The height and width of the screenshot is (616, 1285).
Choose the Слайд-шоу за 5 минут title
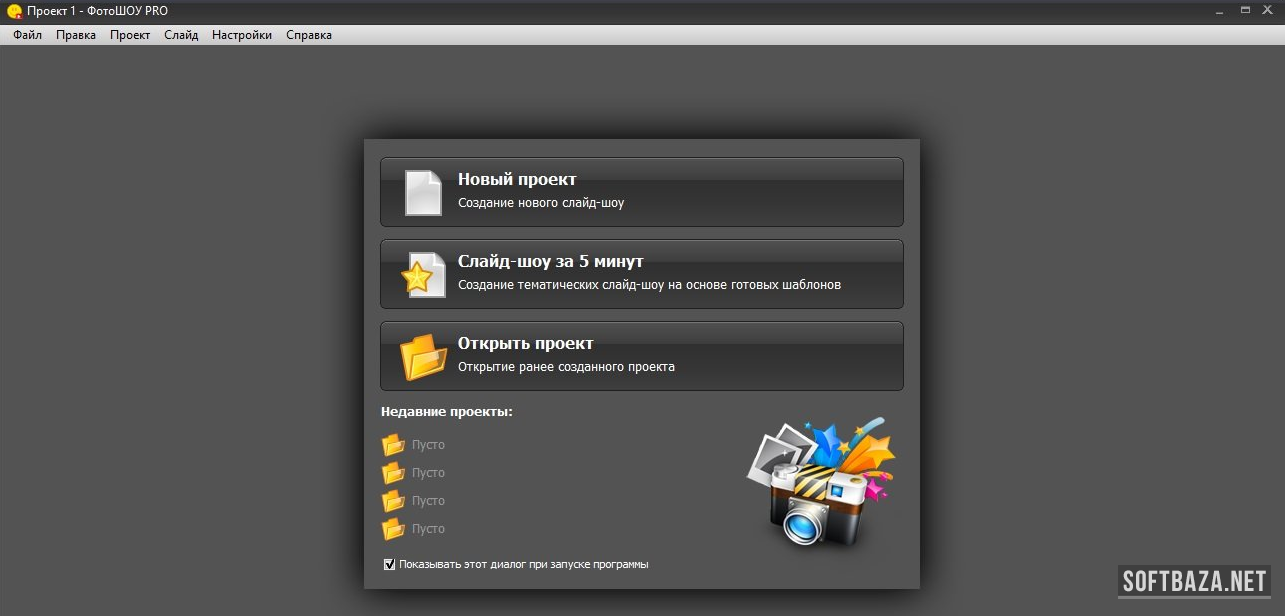coord(550,262)
